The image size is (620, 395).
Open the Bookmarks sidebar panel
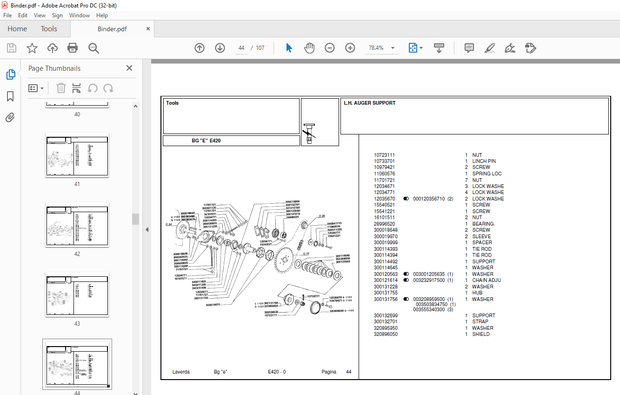[x=10, y=96]
